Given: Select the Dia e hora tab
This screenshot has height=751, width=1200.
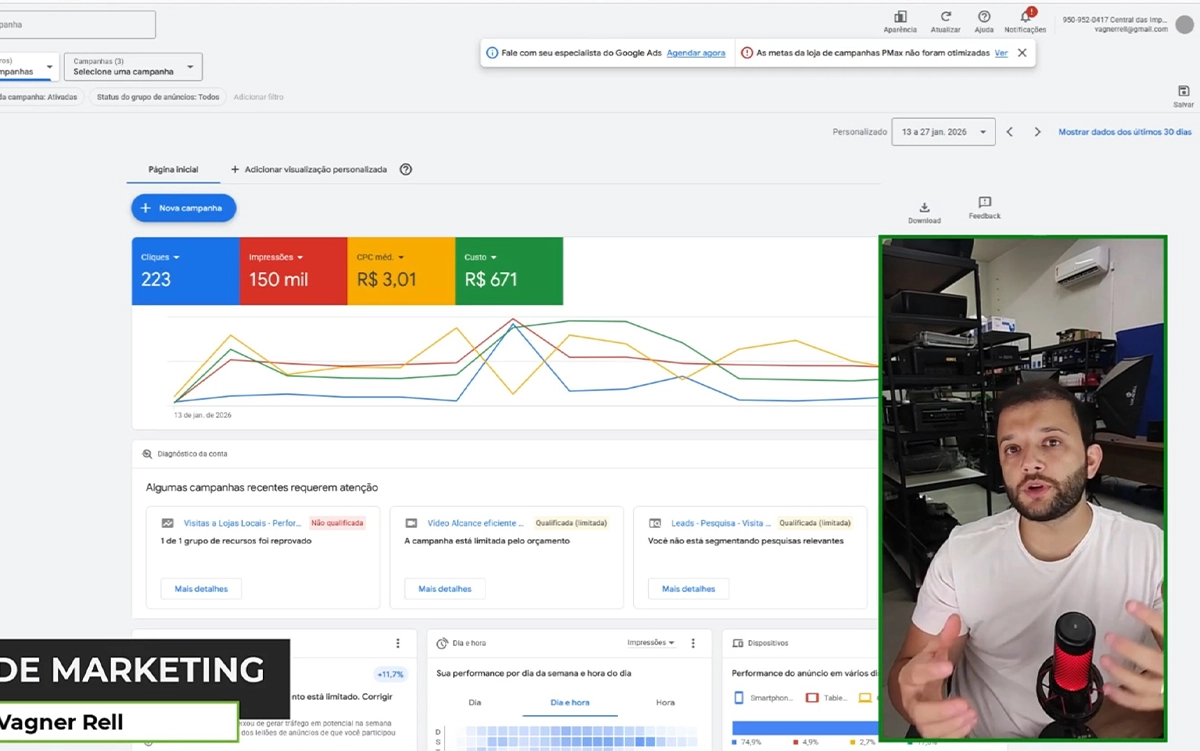Looking at the screenshot, I should pos(570,703).
